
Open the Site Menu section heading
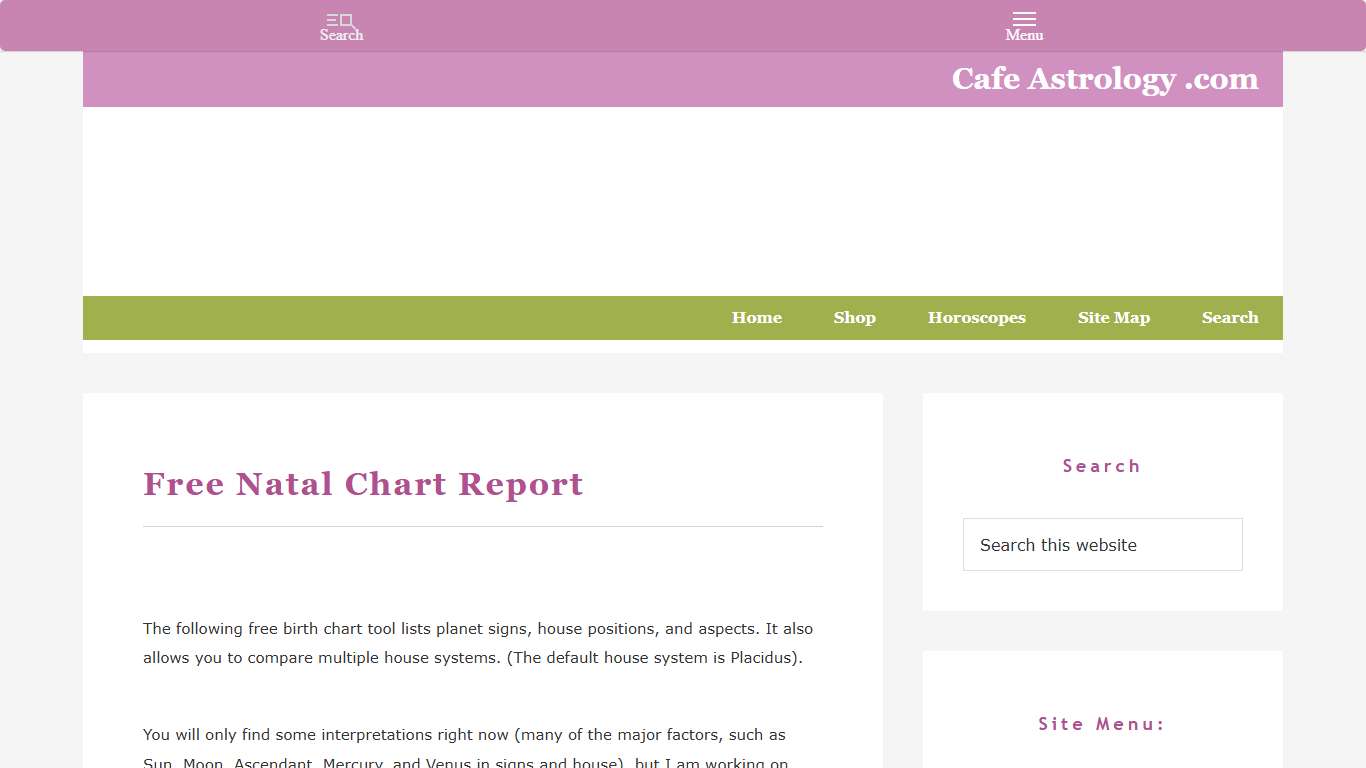coord(1101,724)
